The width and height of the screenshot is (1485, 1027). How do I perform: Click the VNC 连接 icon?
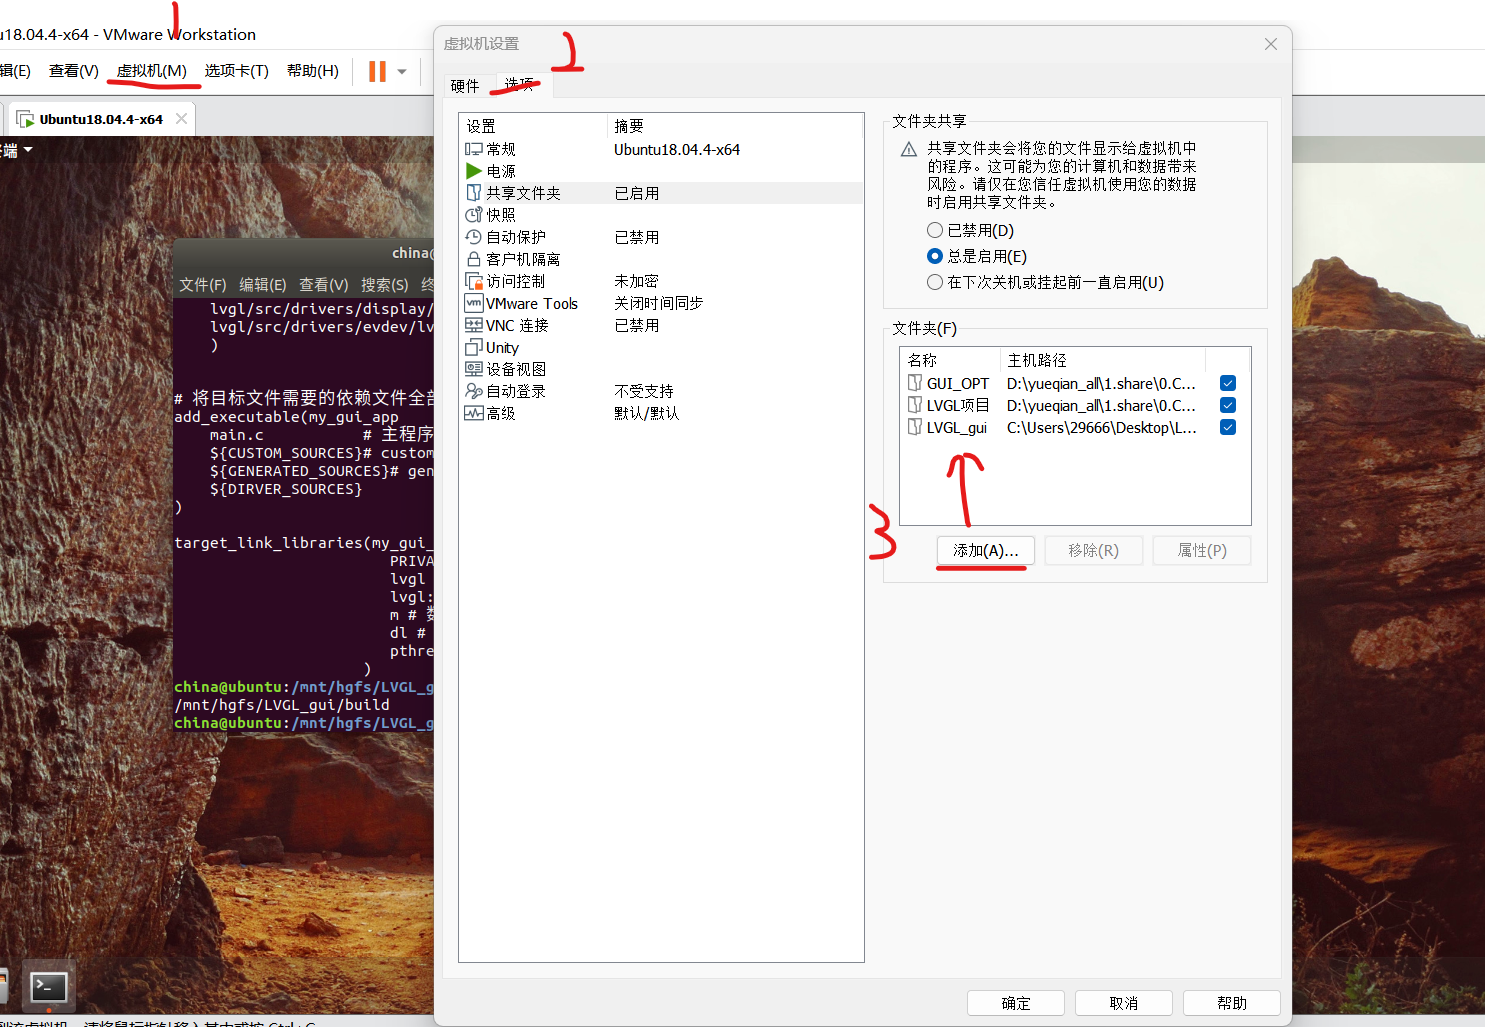(x=474, y=325)
